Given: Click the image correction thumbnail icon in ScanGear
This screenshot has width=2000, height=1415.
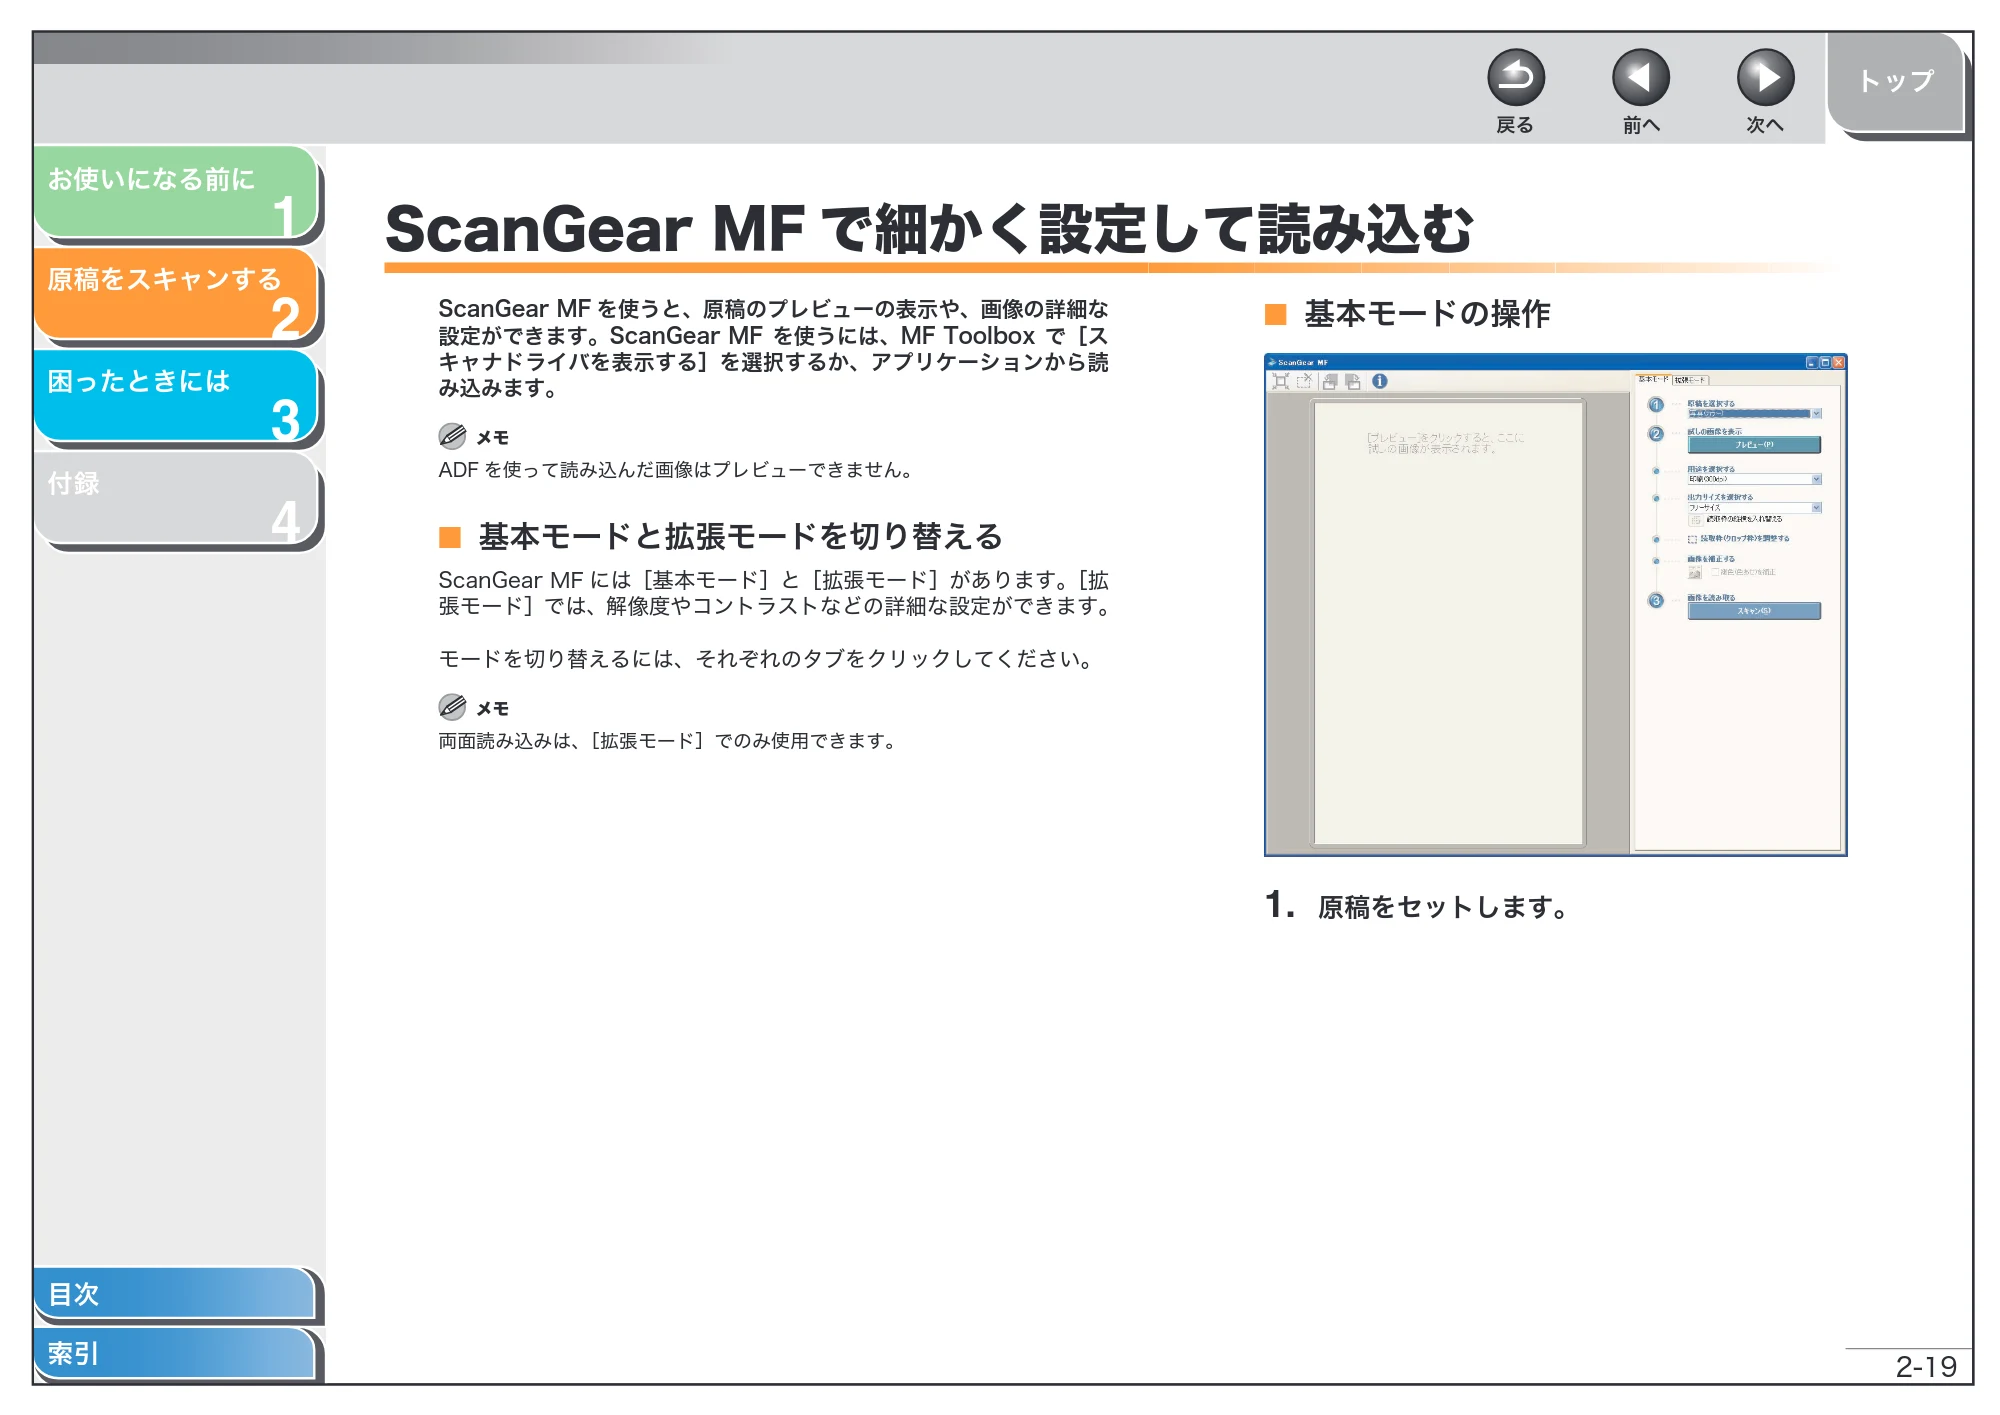Looking at the screenshot, I should click(1695, 572).
